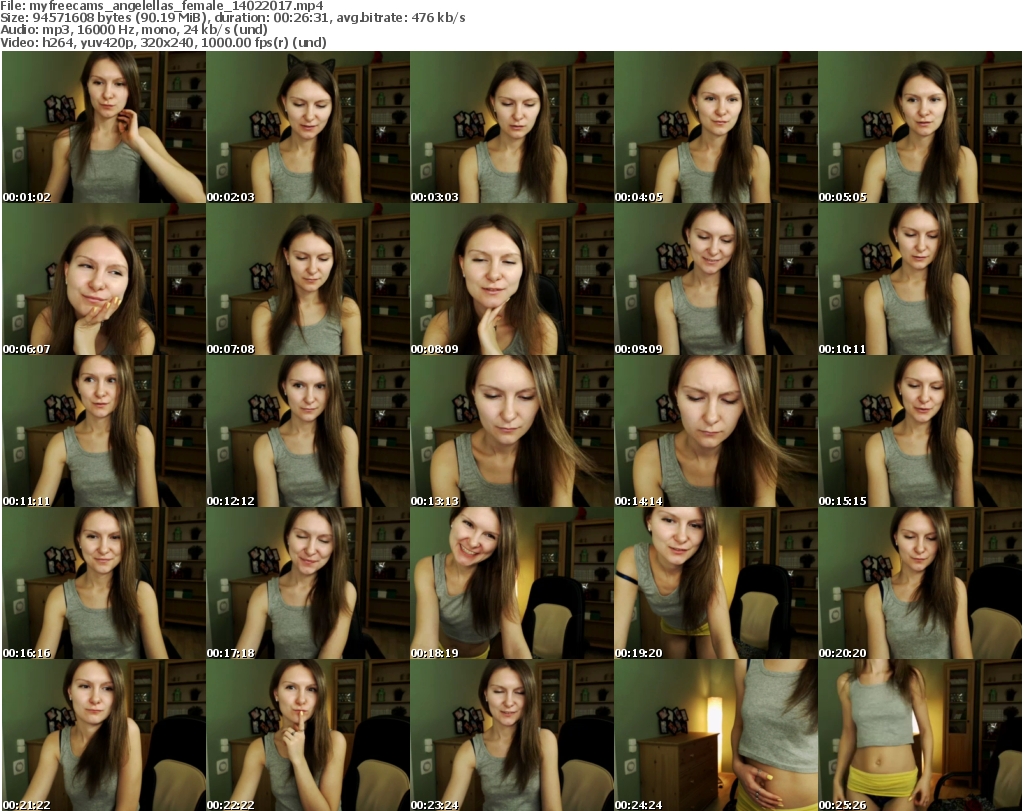The image size is (1024, 811).
Task: Click the Video h264 info line
Action: point(163,42)
